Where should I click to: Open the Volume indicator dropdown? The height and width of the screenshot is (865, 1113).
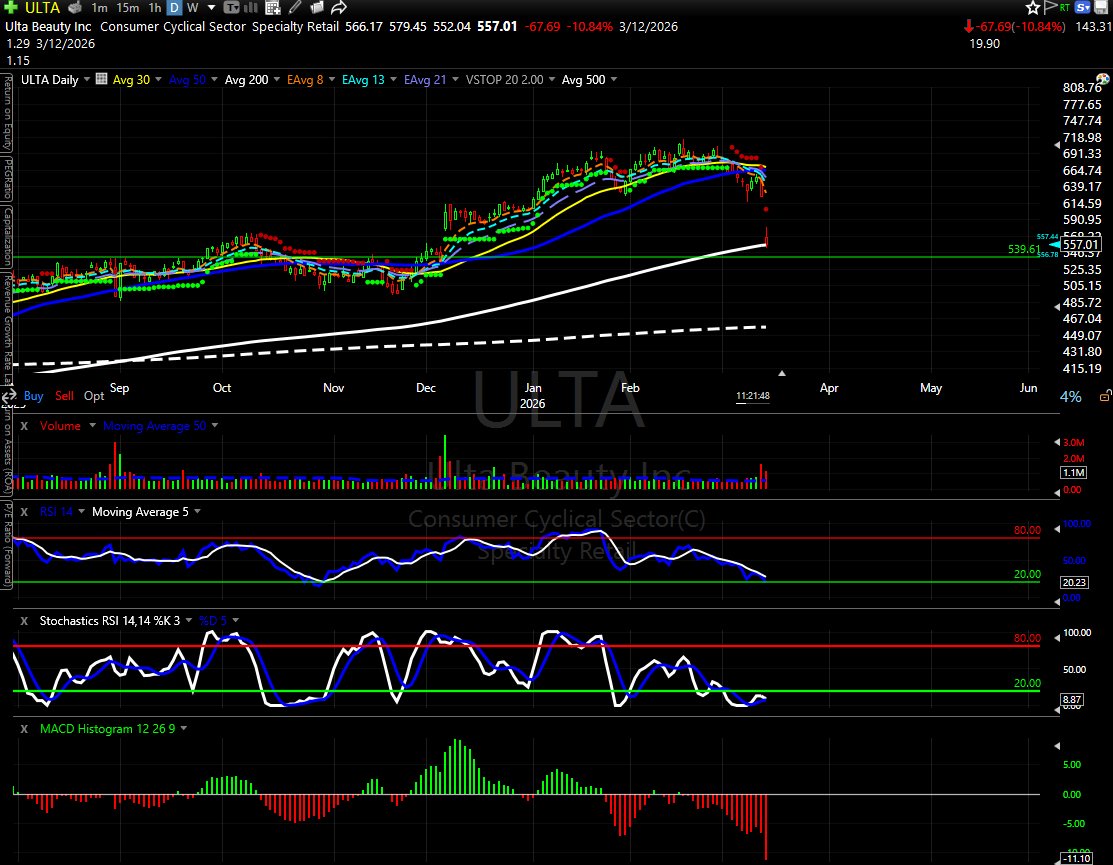92,426
